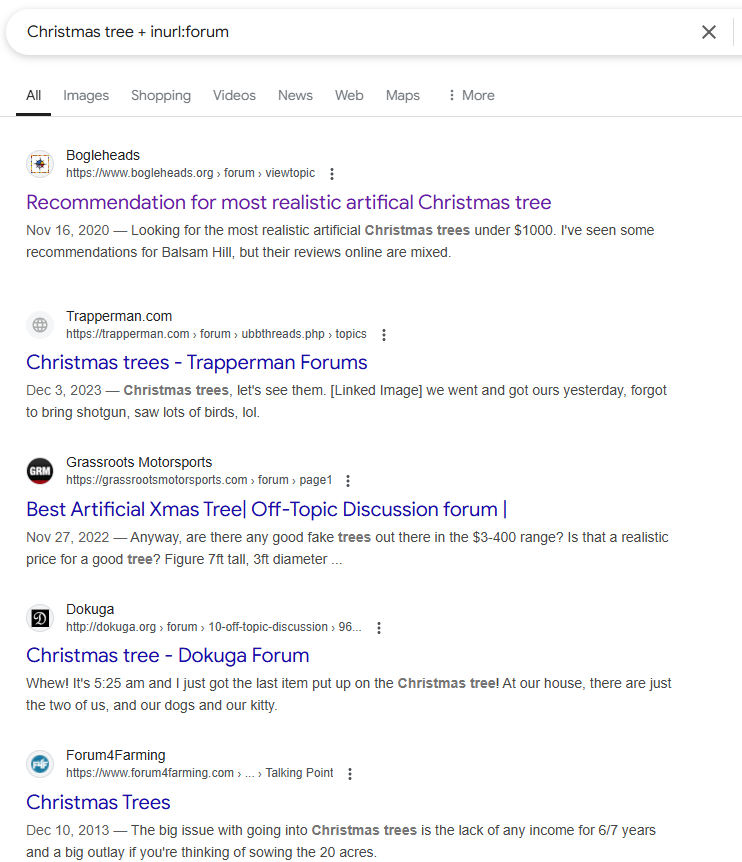The height and width of the screenshot is (862, 742).
Task: Open three-dot menu for Grassroots Motorsports result
Action: point(348,481)
